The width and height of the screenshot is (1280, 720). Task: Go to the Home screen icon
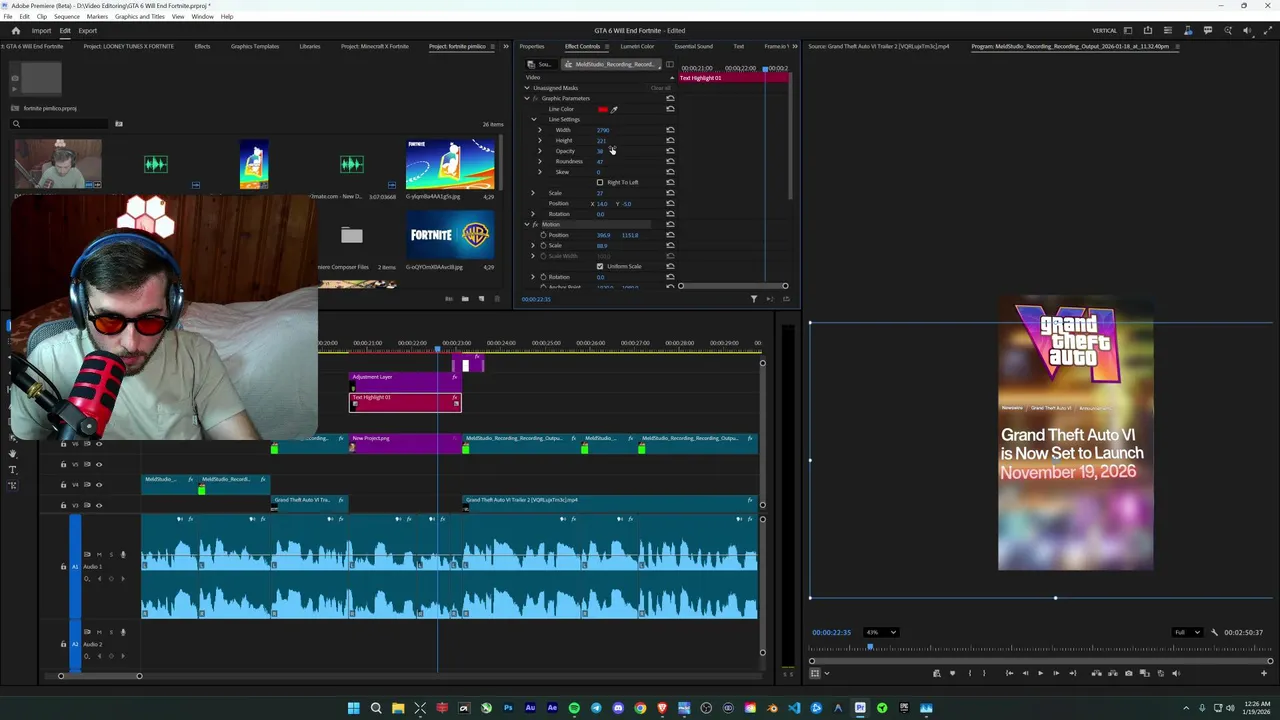(x=15, y=30)
